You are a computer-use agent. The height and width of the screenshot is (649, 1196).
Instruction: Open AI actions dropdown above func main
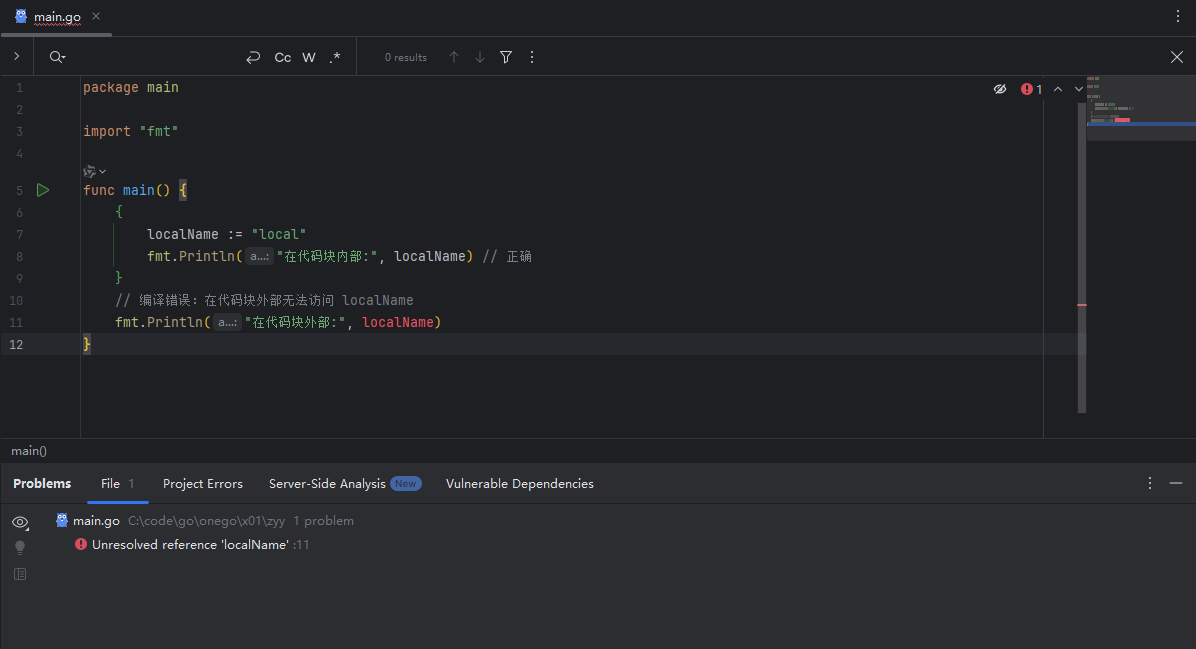coord(95,172)
